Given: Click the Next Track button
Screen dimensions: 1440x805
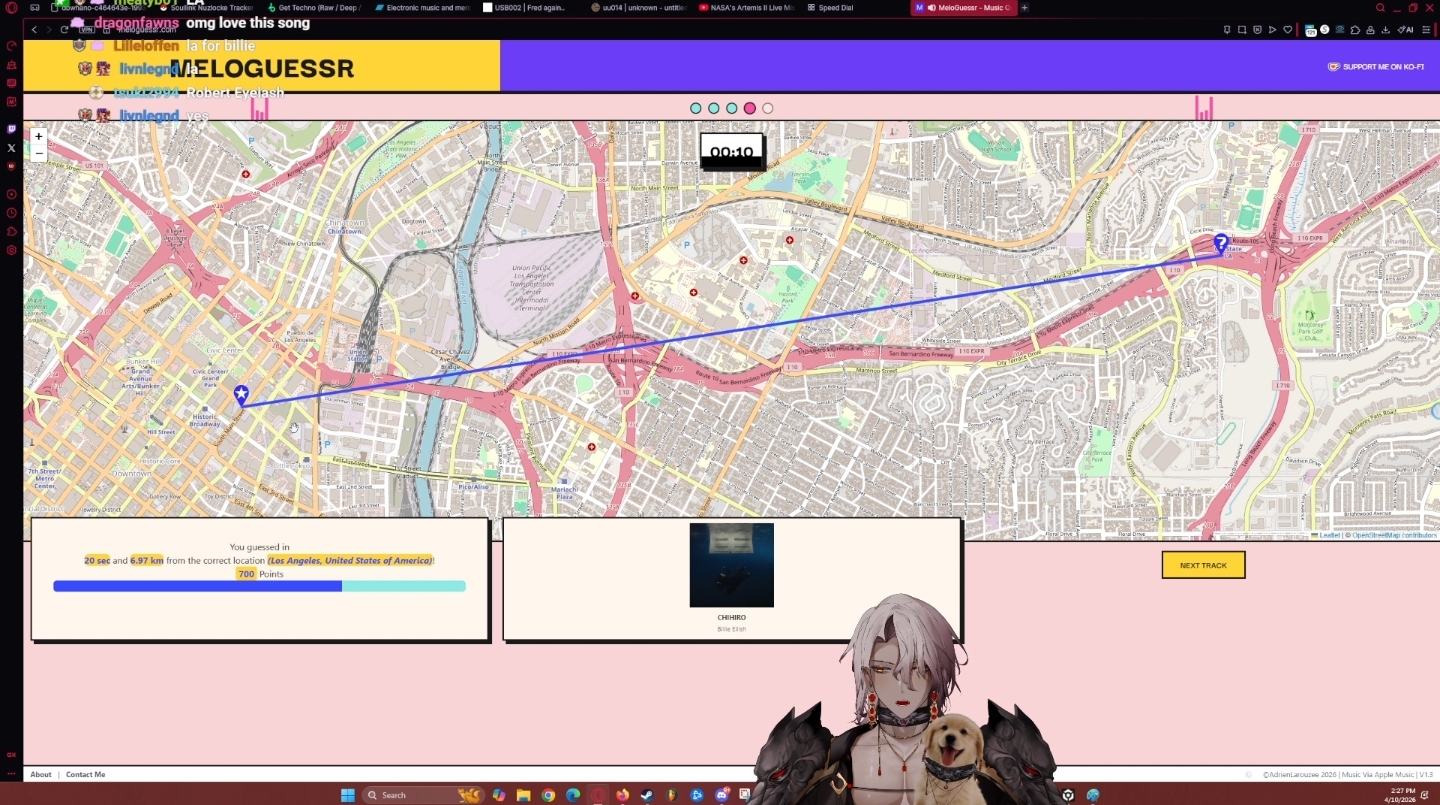Looking at the screenshot, I should 1203,565.
